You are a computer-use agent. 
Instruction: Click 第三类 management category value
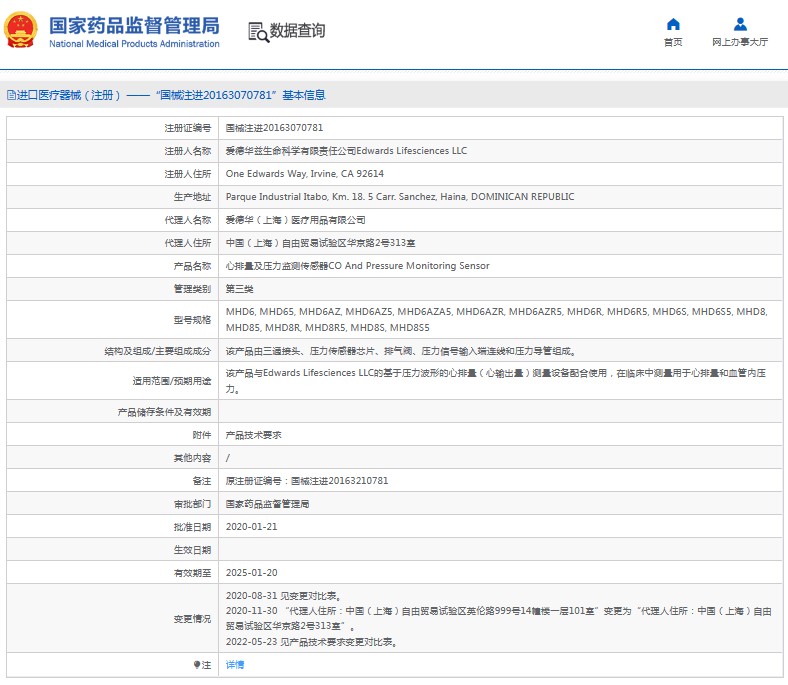239,289
